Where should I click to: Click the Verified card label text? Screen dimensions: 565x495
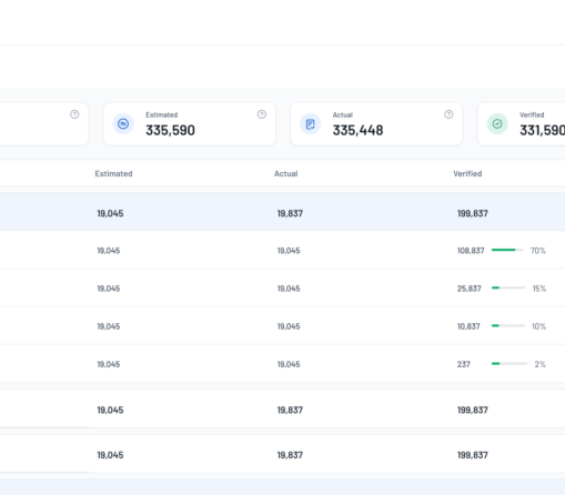pos(532,115)
